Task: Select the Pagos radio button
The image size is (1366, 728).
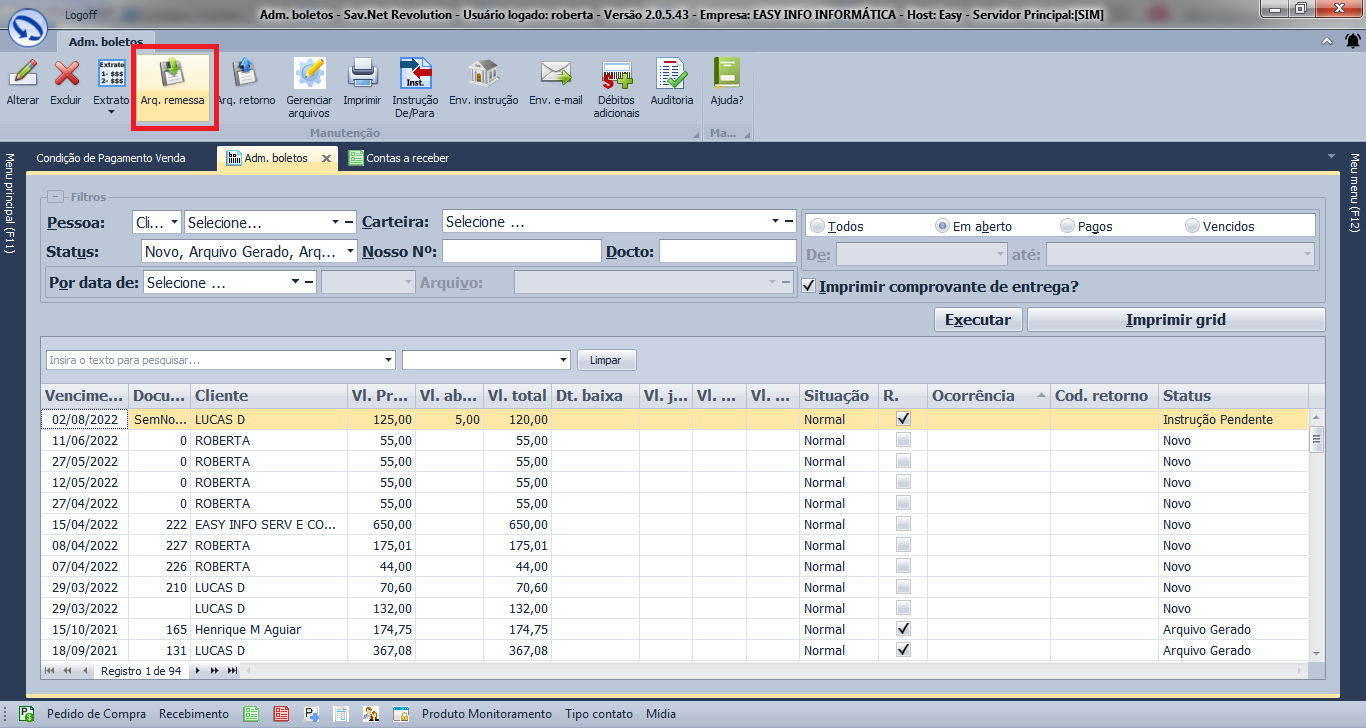Action: (1067, 226)
